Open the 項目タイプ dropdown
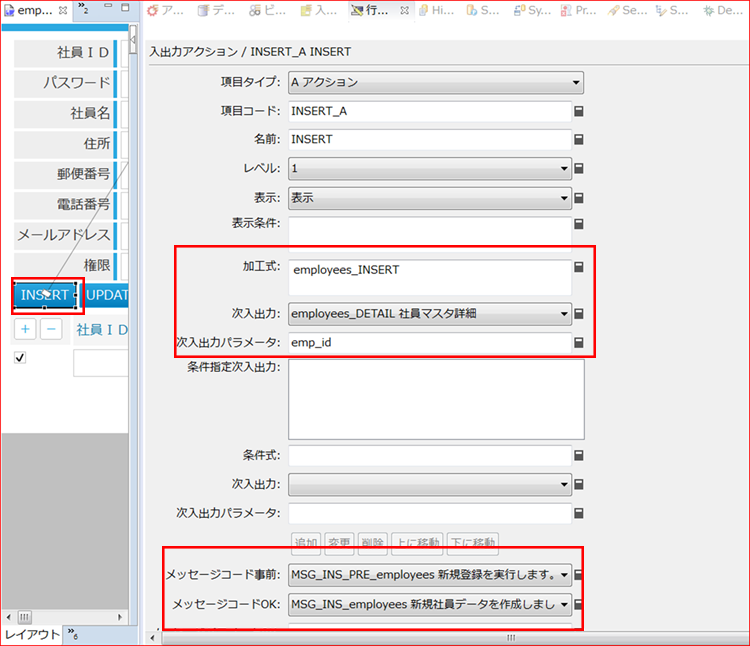750x646 pixels. (x=435, y=82)
